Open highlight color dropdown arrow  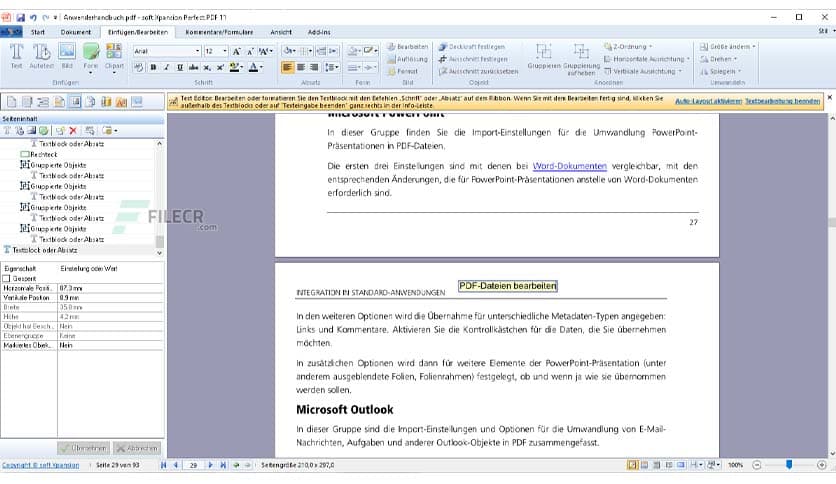(243, 67)
